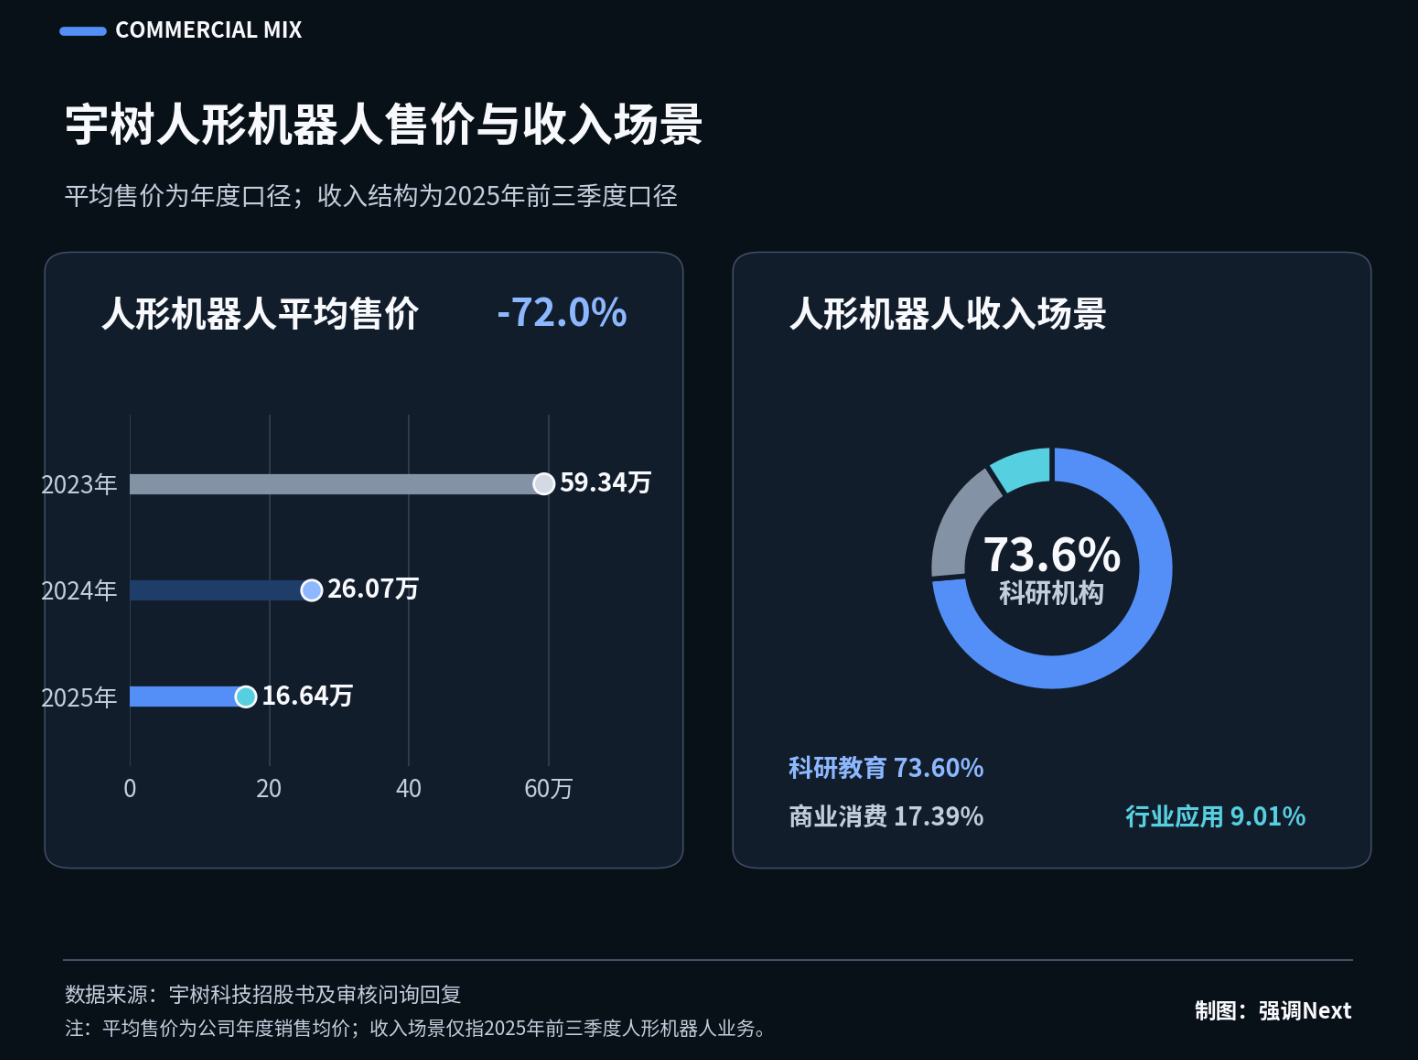Click the 商业消费 17.39% legend label

pyautogui.click(x=886, y=817)
